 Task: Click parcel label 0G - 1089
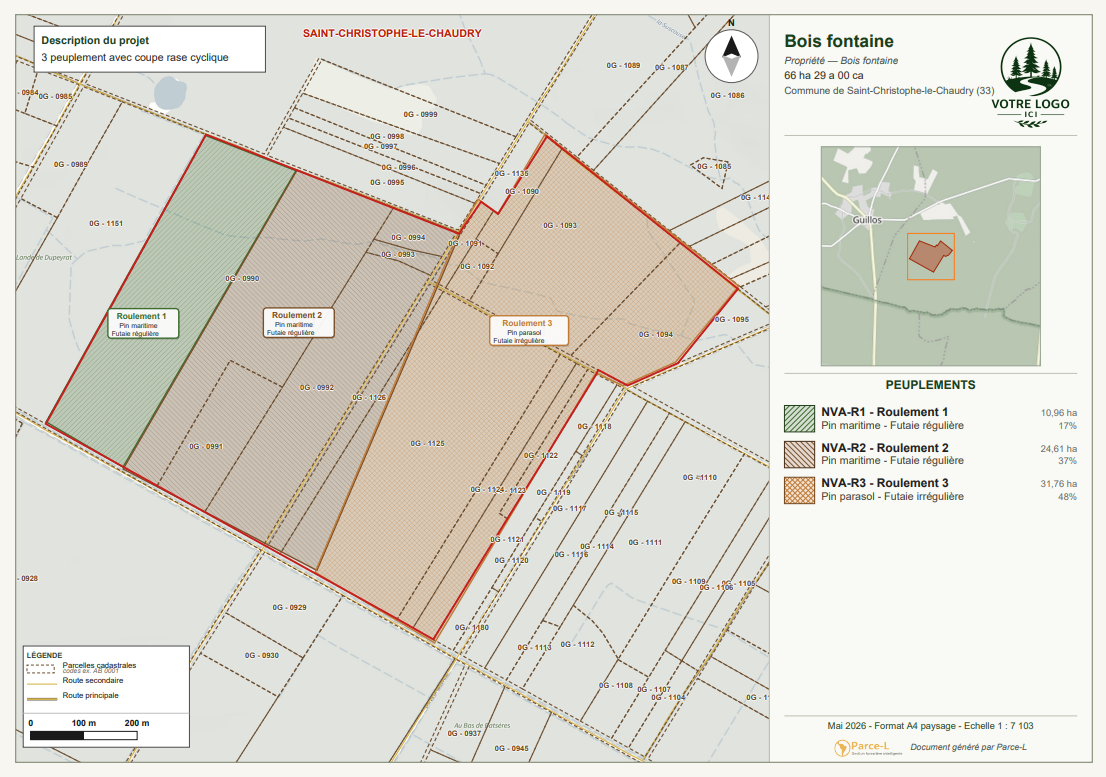(624, 66)
